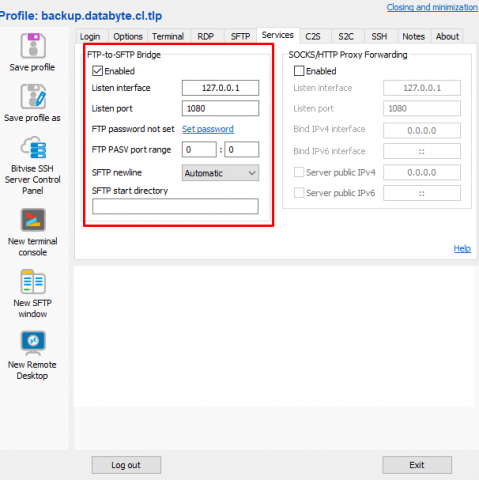This screenshot has width=479, height=480.
Task: Switch to the Login tab
Action: 90,36
